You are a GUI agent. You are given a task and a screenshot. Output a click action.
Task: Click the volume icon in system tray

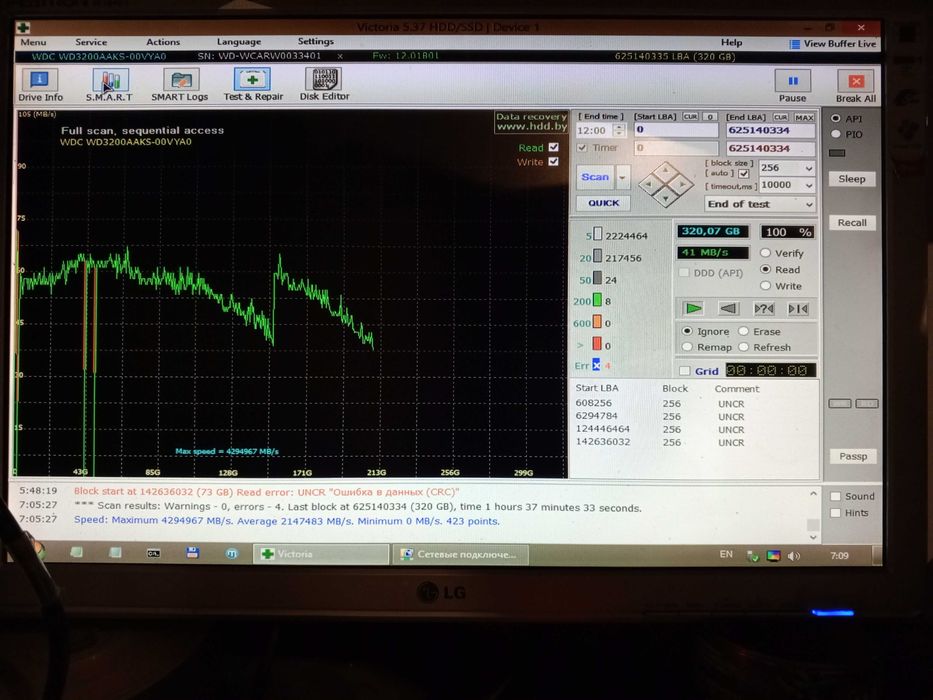(794, 556)
